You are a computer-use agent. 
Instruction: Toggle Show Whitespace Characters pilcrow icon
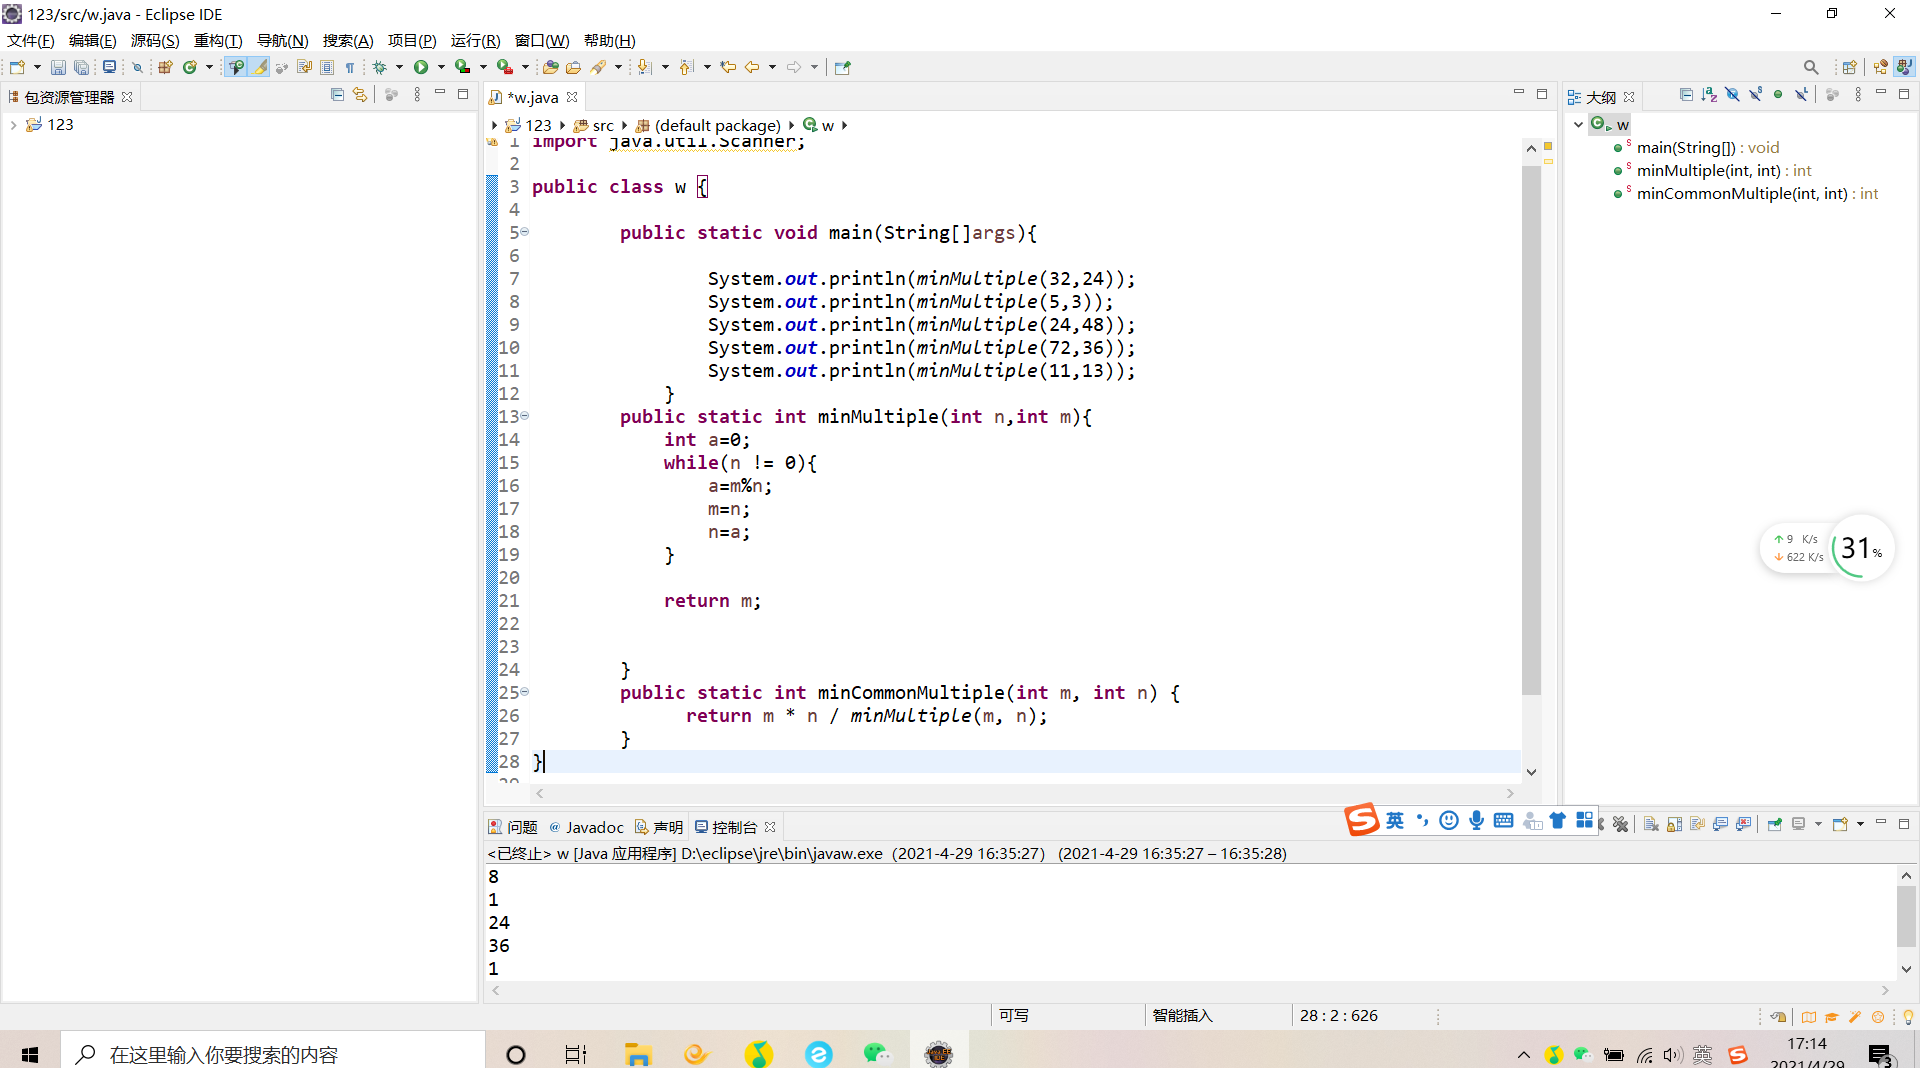click(350, 67)
